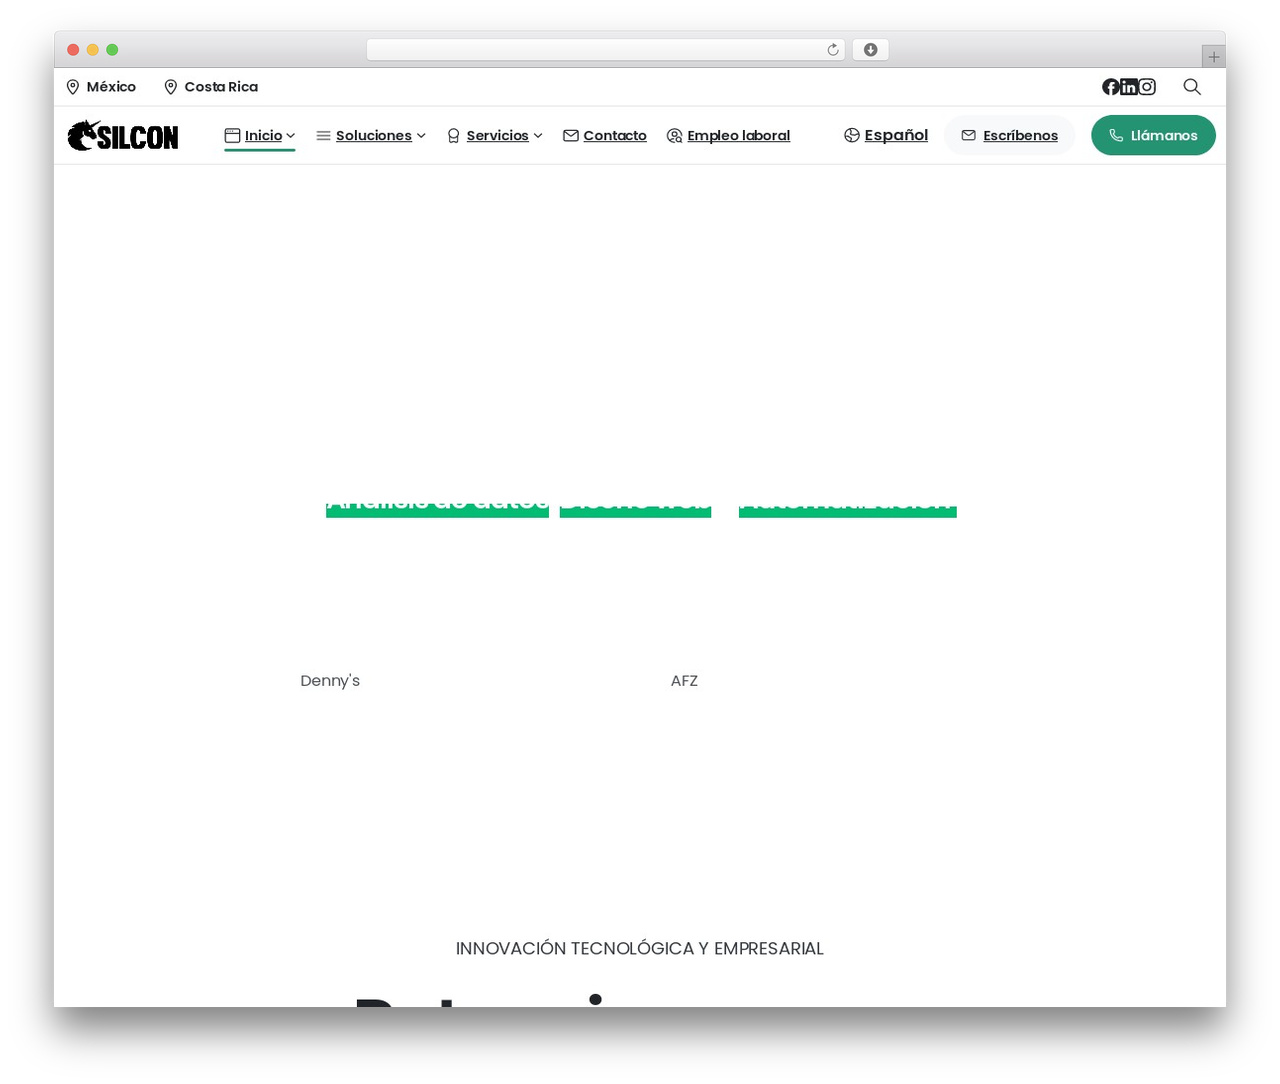The height and width of the screenshot is (1084, 1280).
Task: Expand the Inicio dropdown chevron
Action: click(x=291, y=136)
